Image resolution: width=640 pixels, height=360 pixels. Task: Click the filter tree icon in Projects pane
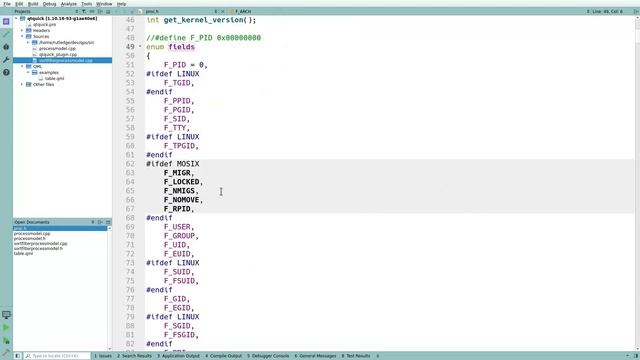pos(84,11)
